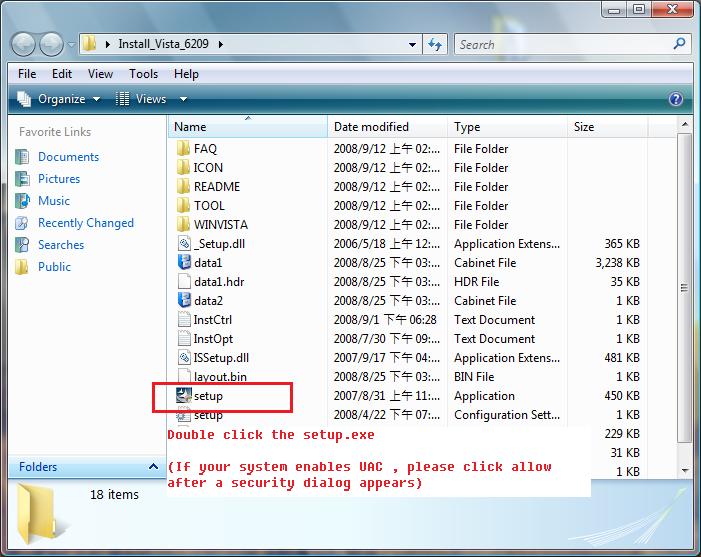Click the setup application icon
The image size is (701, 557).
coord(183,396)
